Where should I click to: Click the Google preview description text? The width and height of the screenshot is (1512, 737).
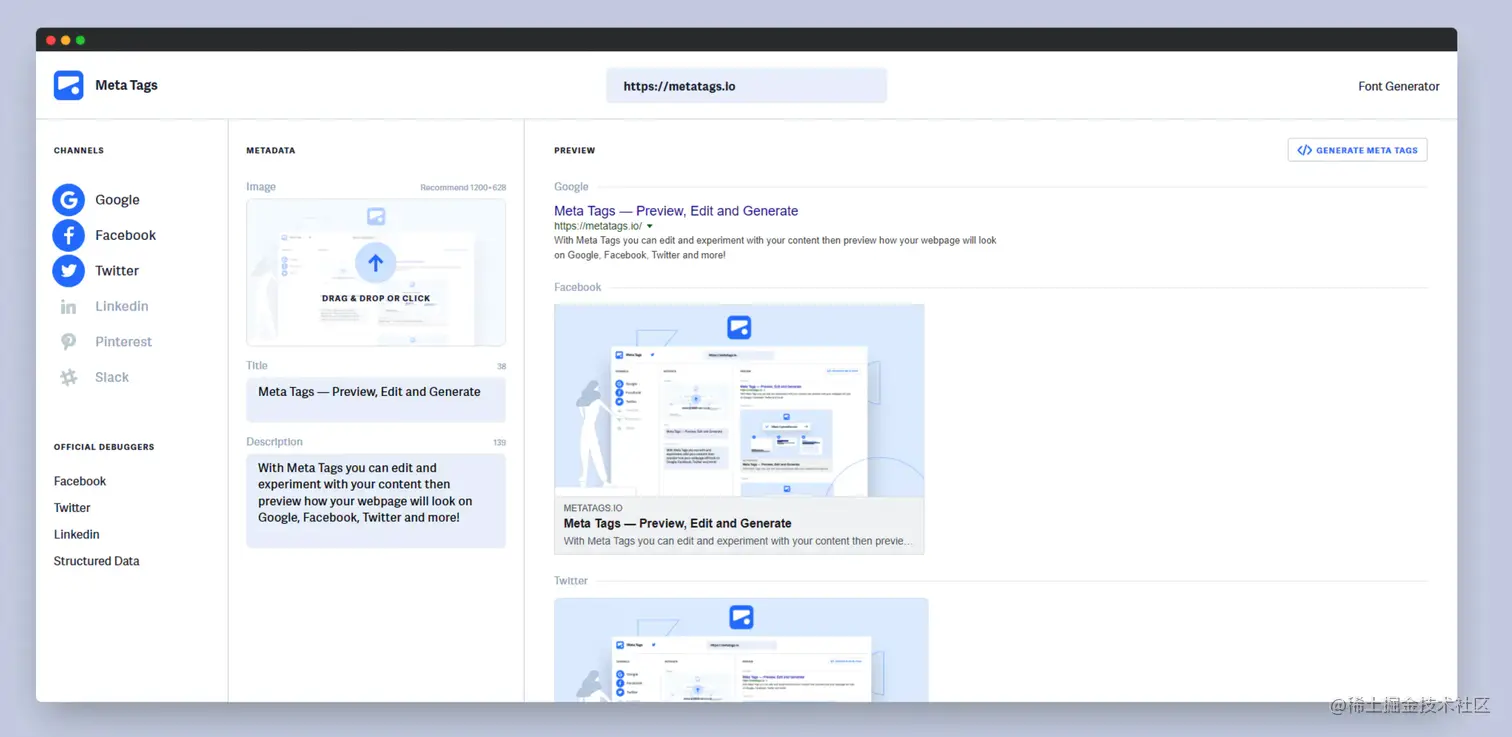click(x=775, y=248)
